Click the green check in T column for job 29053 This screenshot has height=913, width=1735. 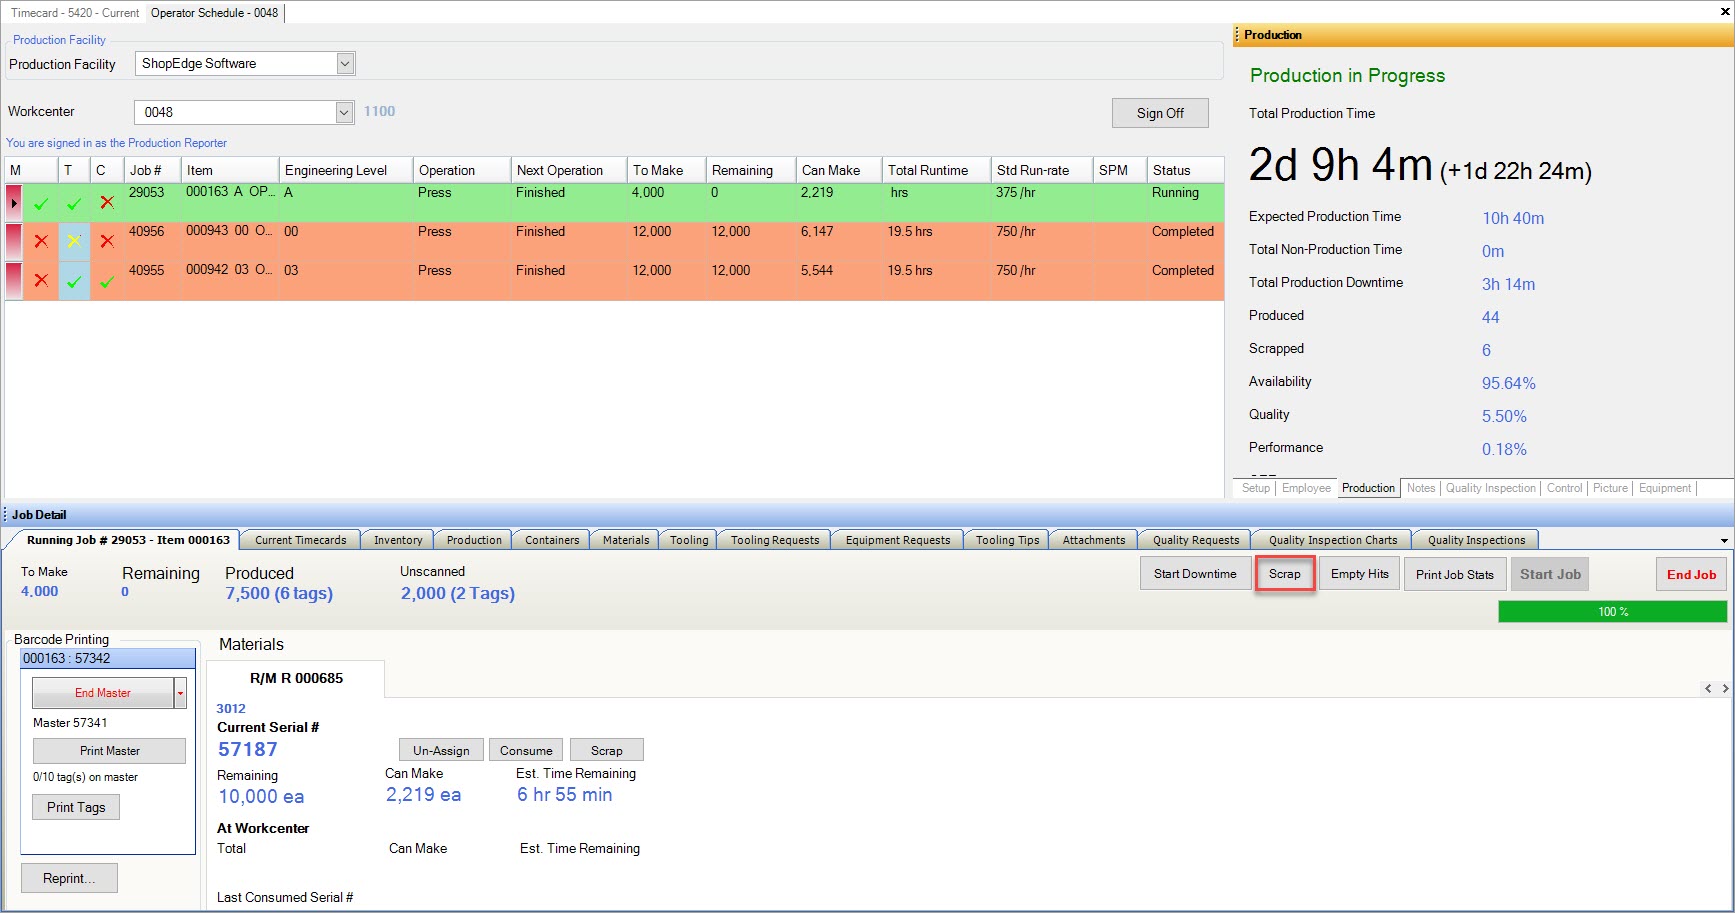[74, 203]
